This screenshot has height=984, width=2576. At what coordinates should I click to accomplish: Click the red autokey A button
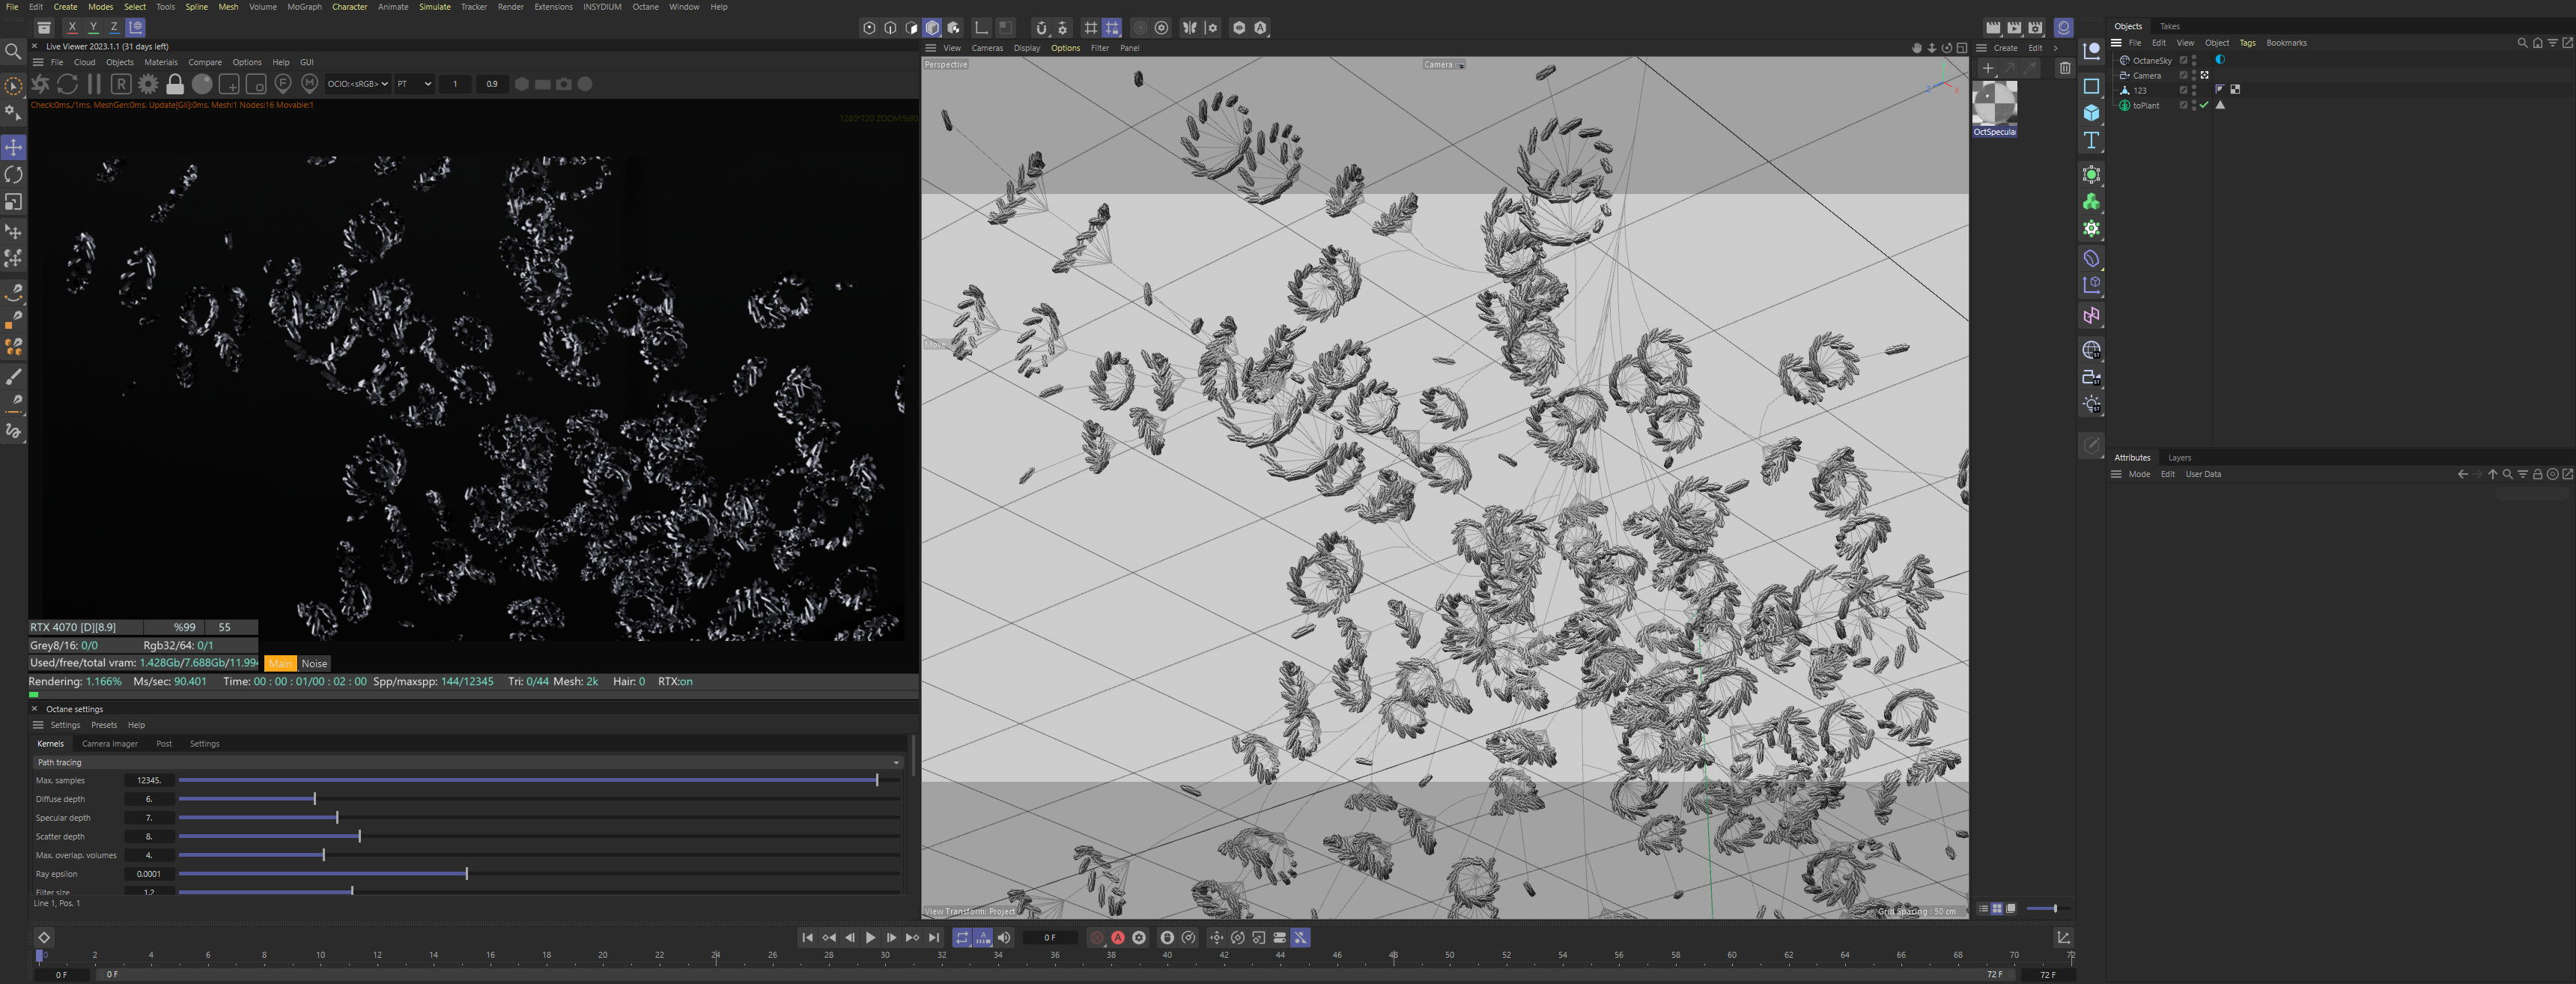[x=1118, y=937]
